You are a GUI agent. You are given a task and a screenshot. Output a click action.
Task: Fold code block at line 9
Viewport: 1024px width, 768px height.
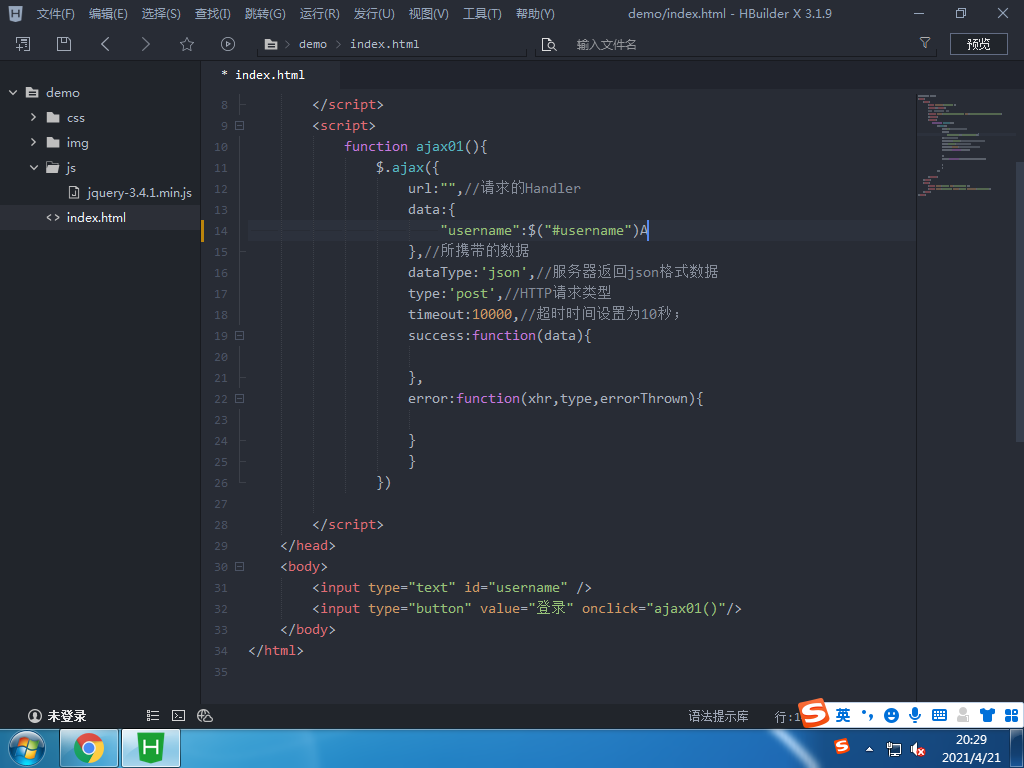[x=240, y=125]
